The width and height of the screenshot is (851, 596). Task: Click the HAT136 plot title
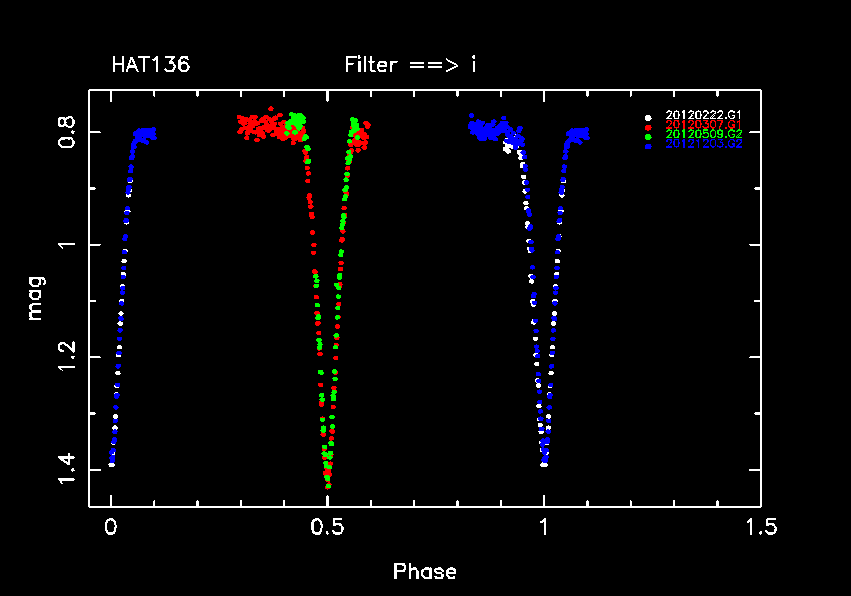click(151, 66)
